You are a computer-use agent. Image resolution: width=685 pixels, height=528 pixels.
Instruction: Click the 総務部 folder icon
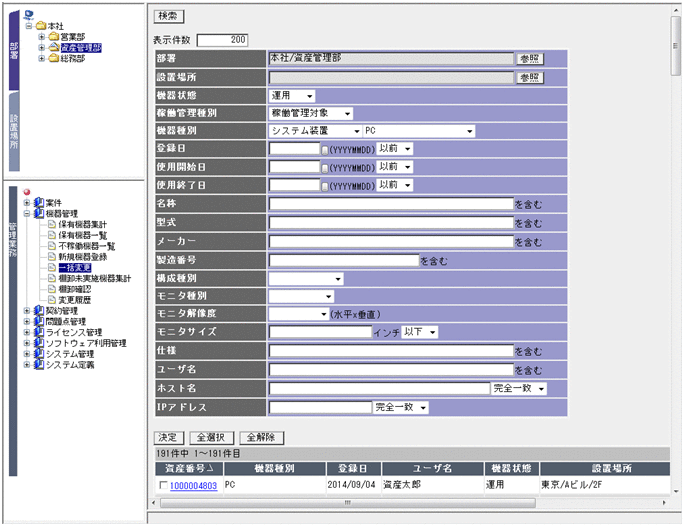tap(54, 58)
